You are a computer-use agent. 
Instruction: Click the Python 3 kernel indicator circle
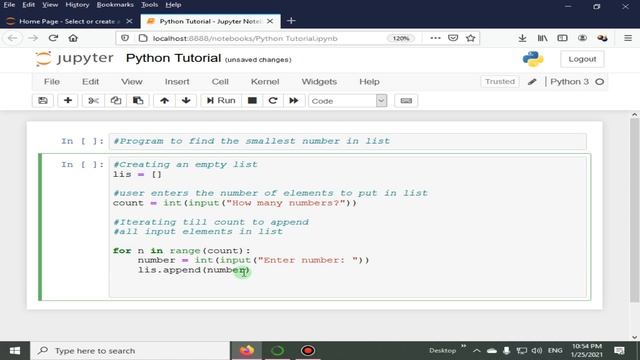coord(600,82)
